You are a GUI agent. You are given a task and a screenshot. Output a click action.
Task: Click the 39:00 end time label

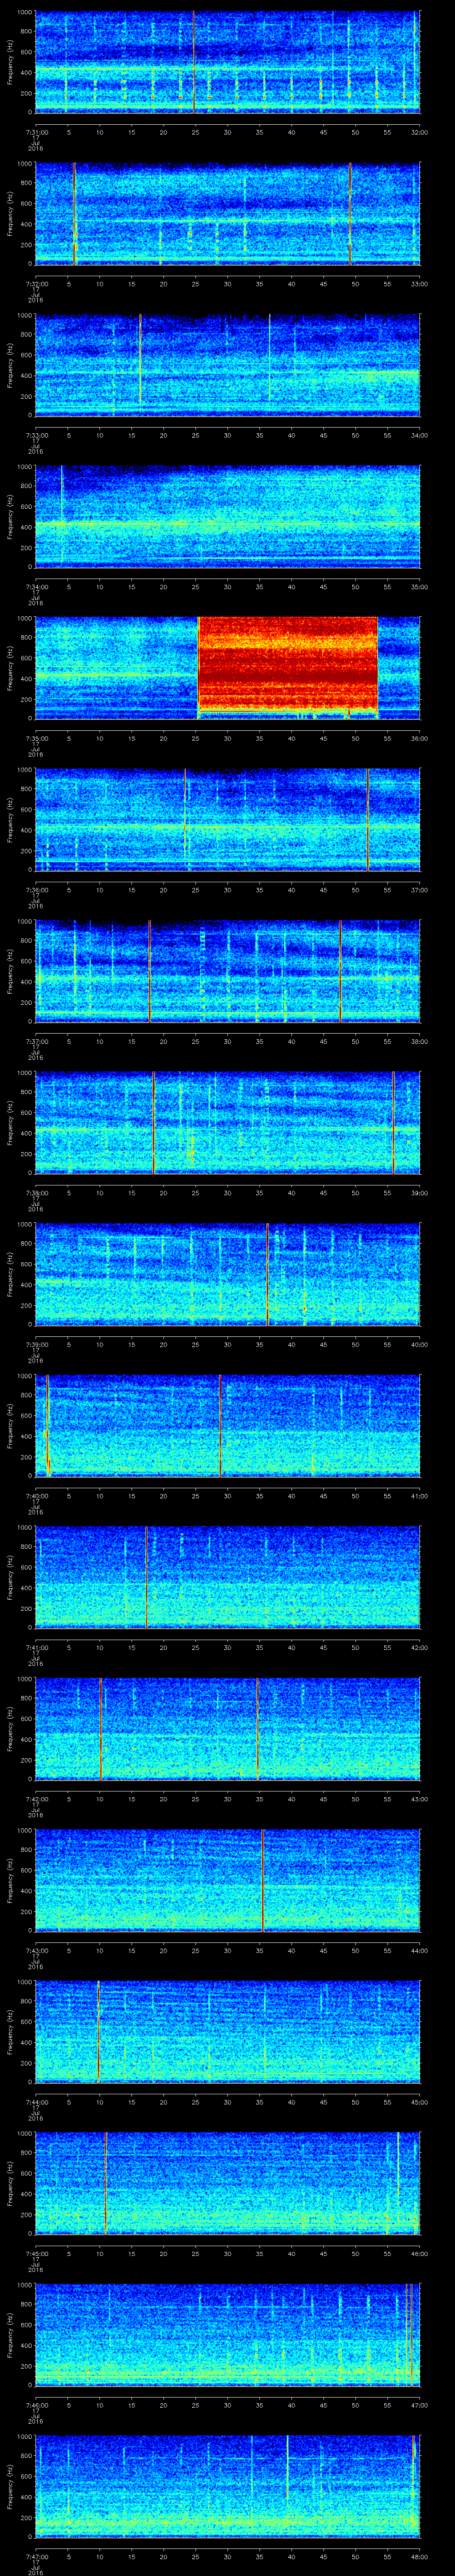[x=419, y=1193]
